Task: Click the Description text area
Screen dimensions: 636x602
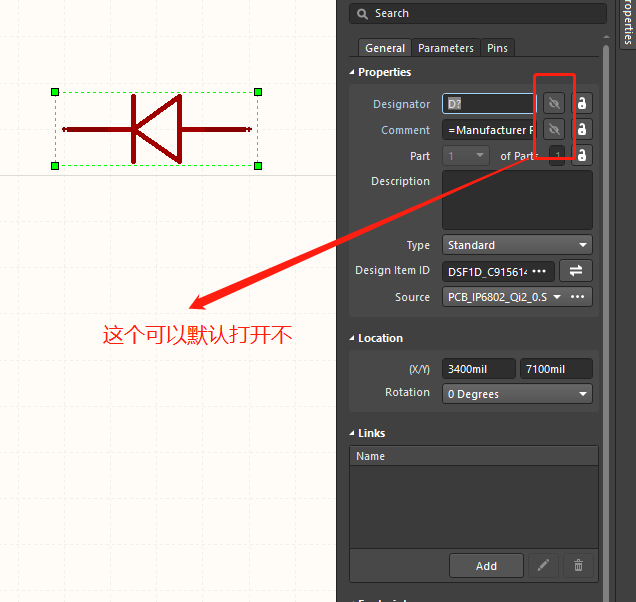Action: (517, 200)
